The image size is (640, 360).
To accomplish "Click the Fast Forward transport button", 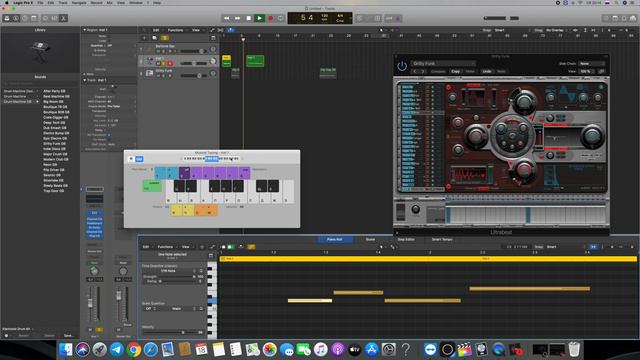I will tap(237, 18).
